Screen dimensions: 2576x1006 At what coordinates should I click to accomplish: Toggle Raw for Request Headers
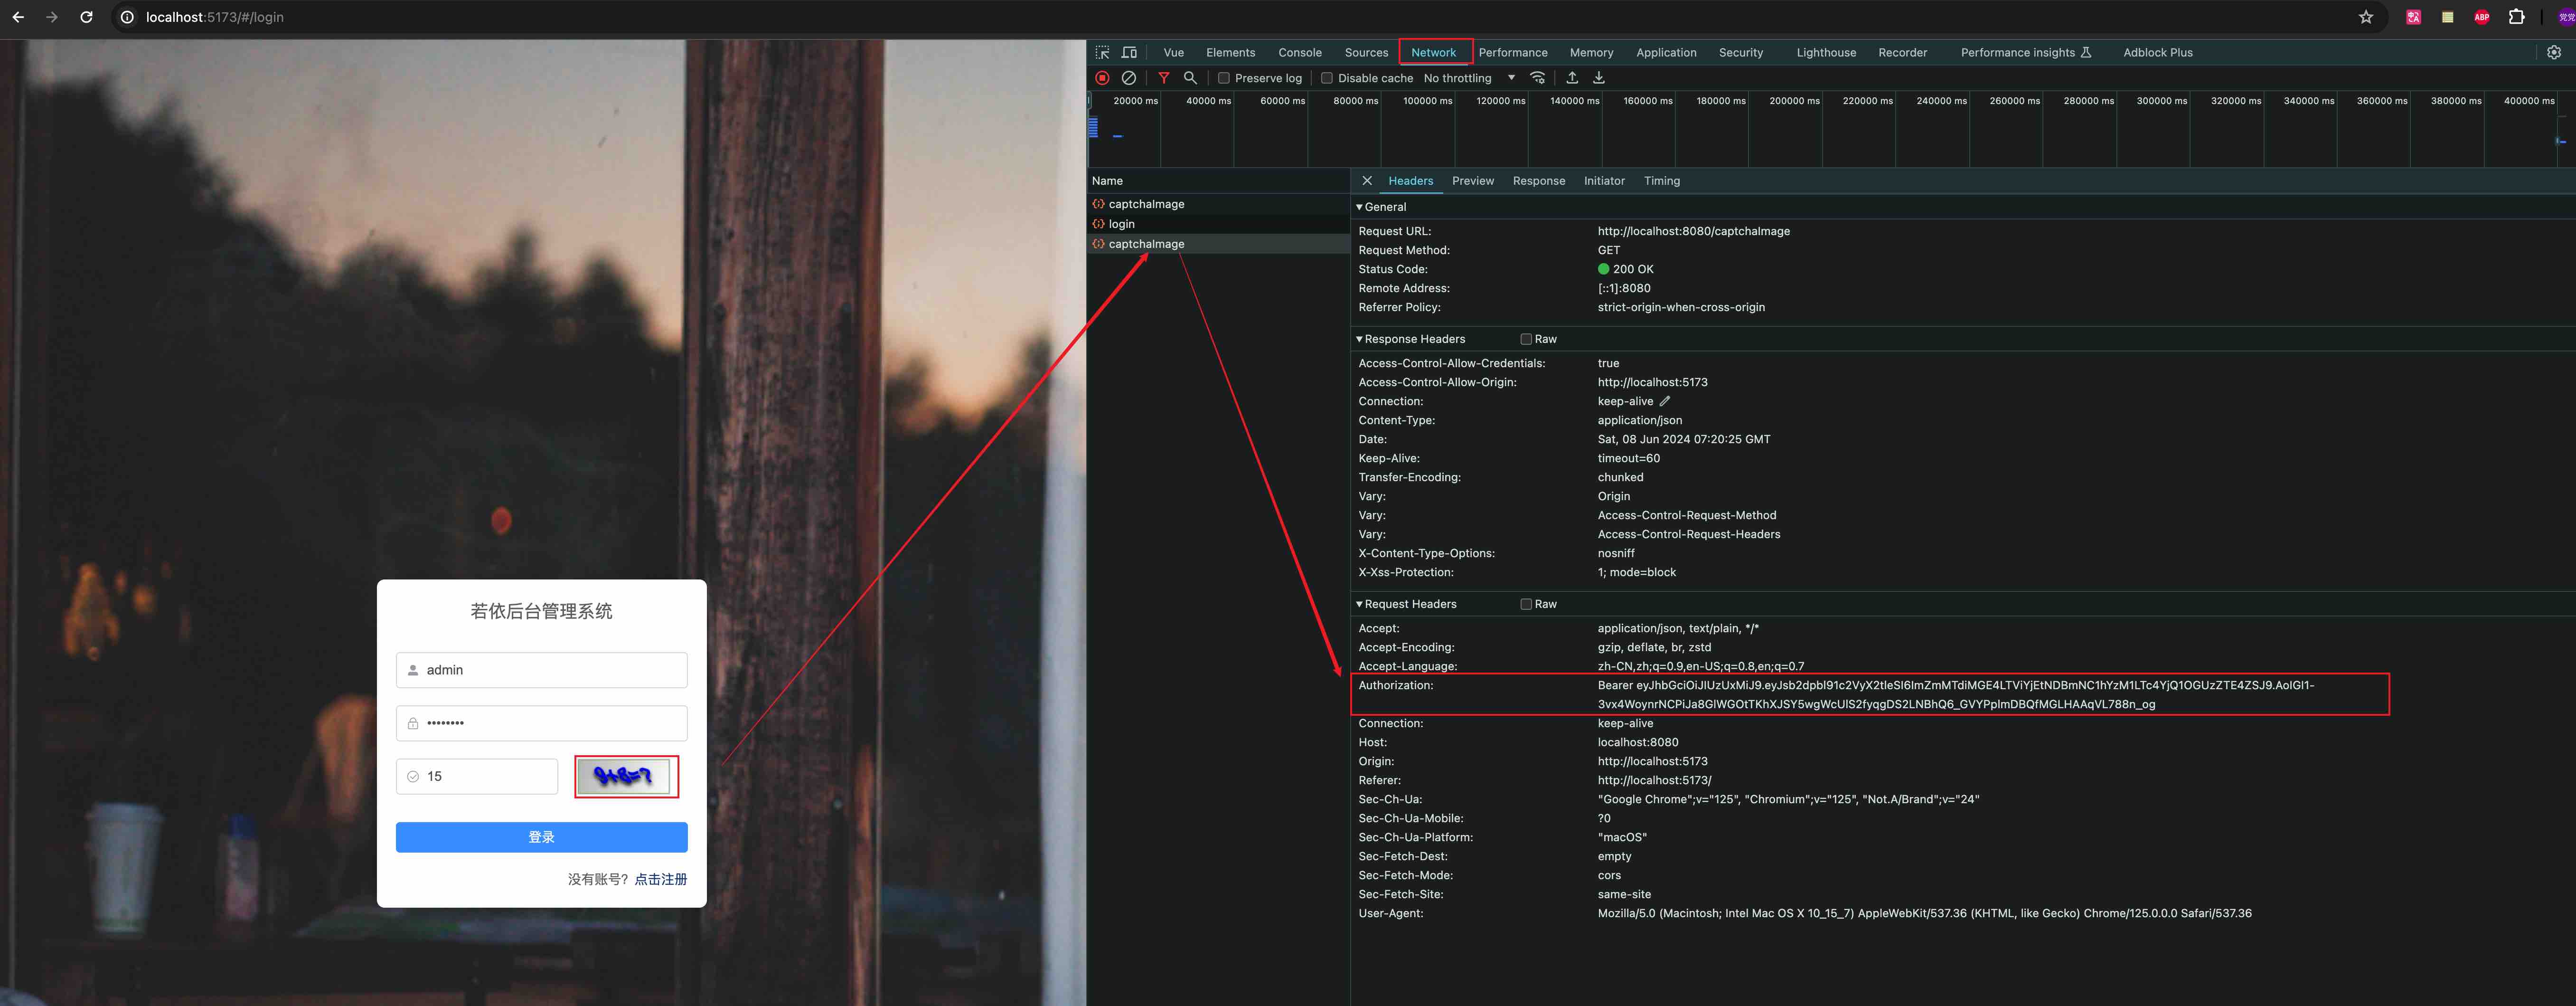[x=1526, y=604]
